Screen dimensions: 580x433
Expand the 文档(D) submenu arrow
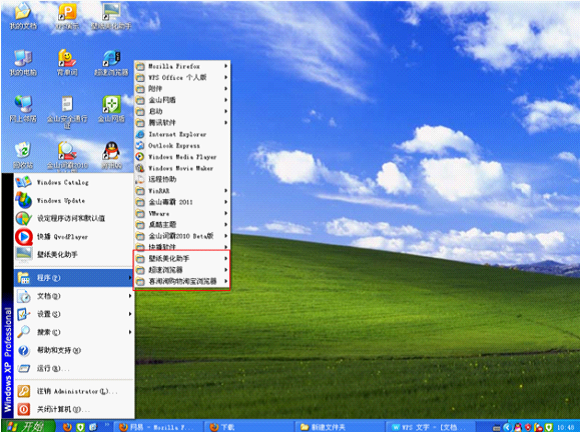pyautogui.click(x=130, y=296)
